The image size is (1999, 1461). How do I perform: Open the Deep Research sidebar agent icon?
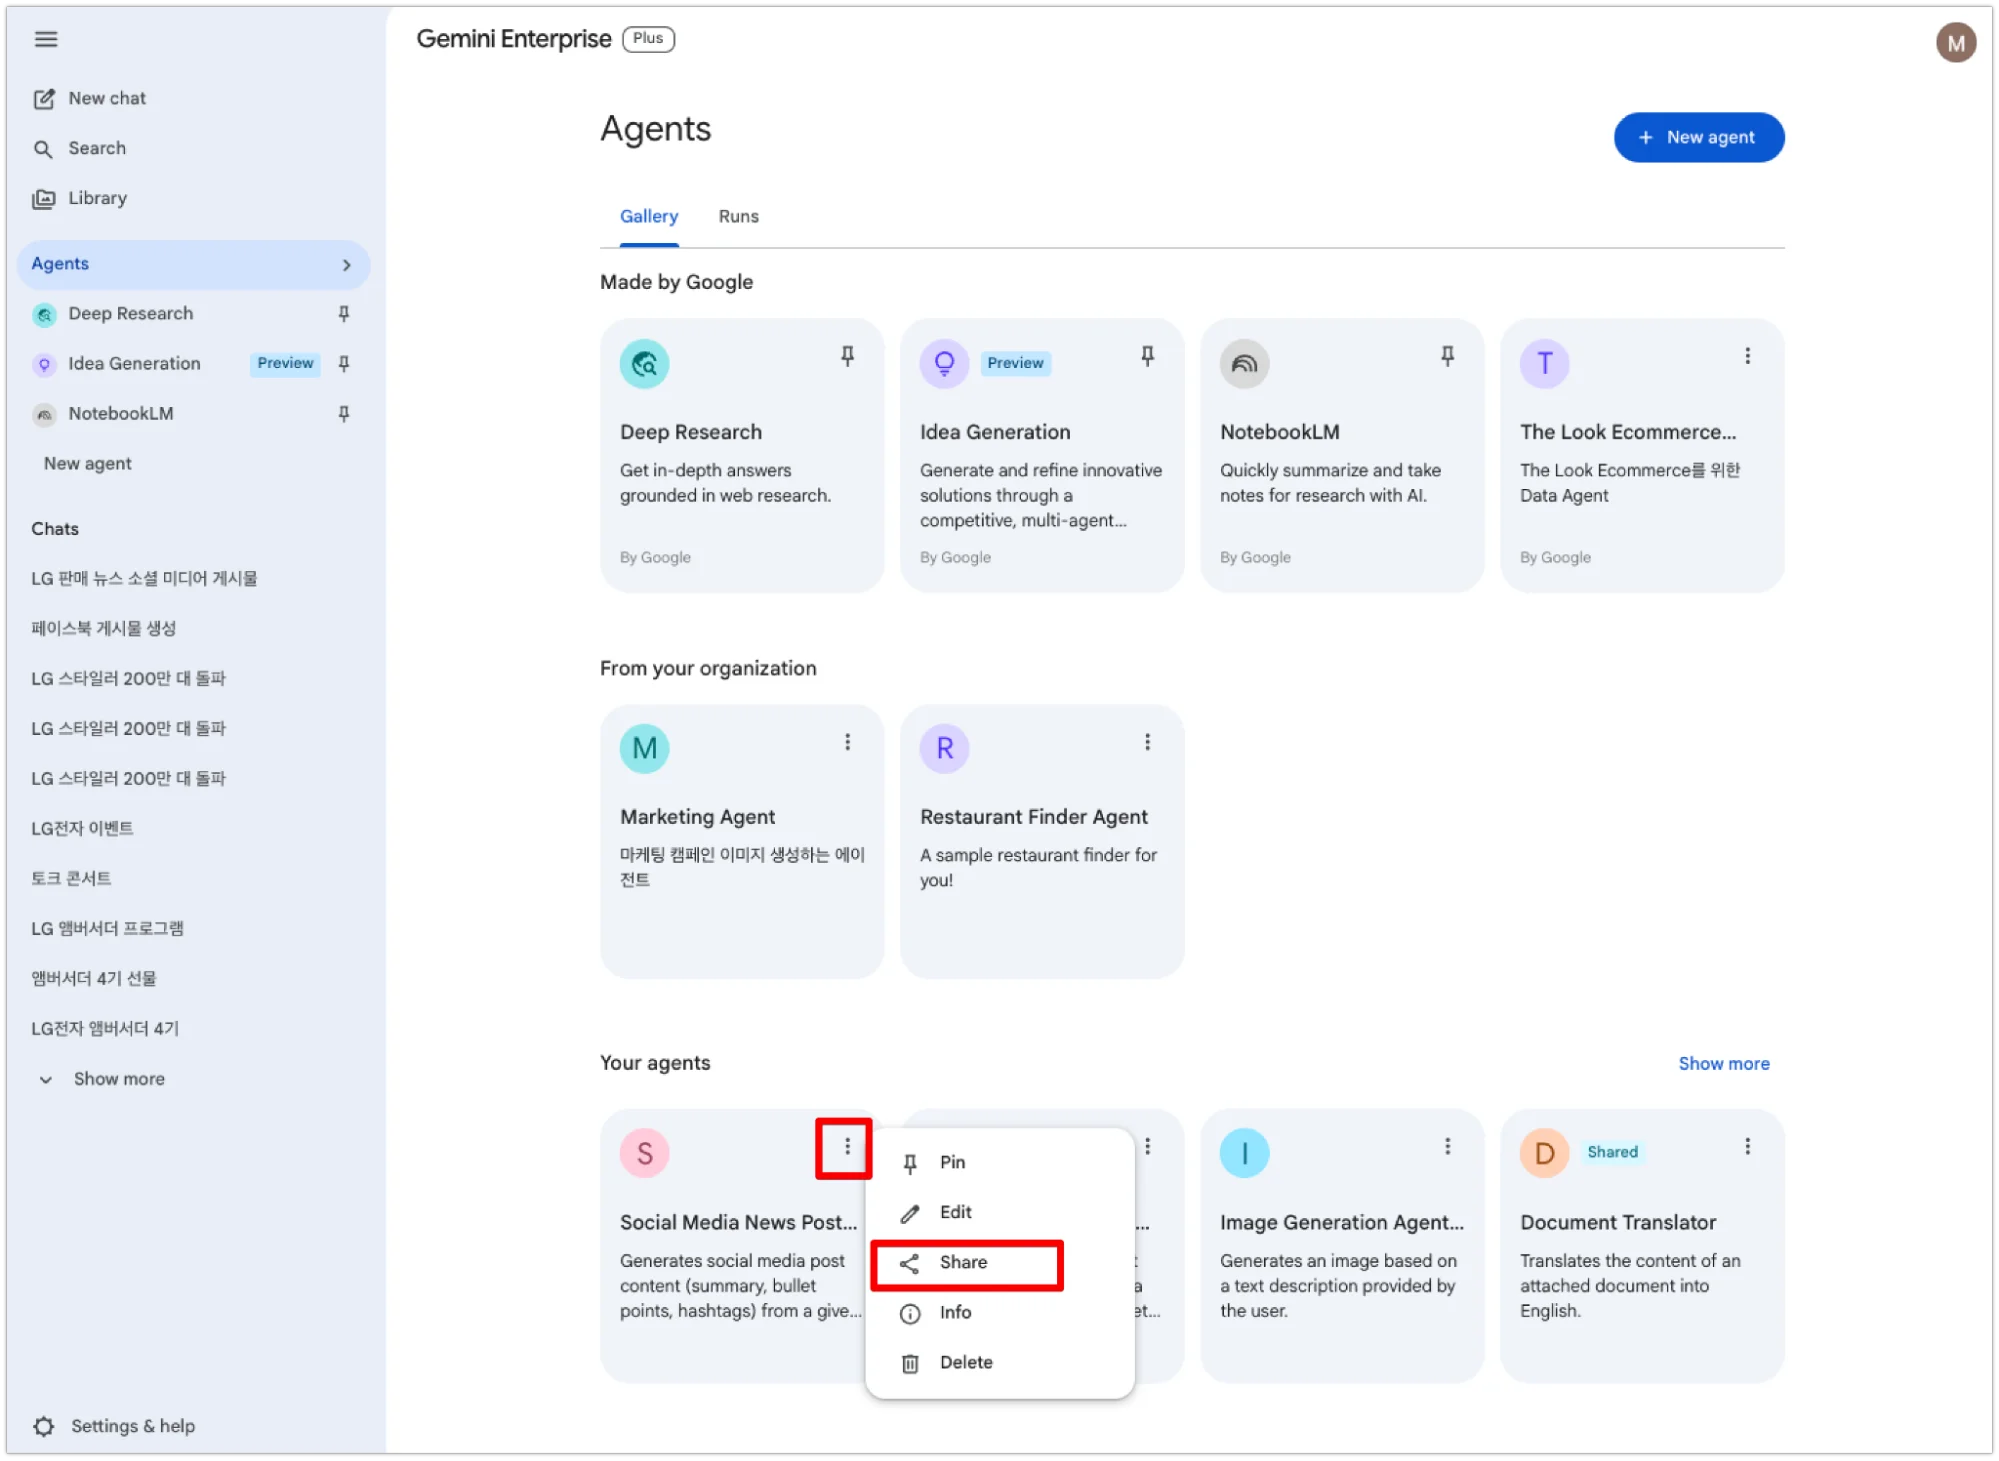(x=44, y=315)
